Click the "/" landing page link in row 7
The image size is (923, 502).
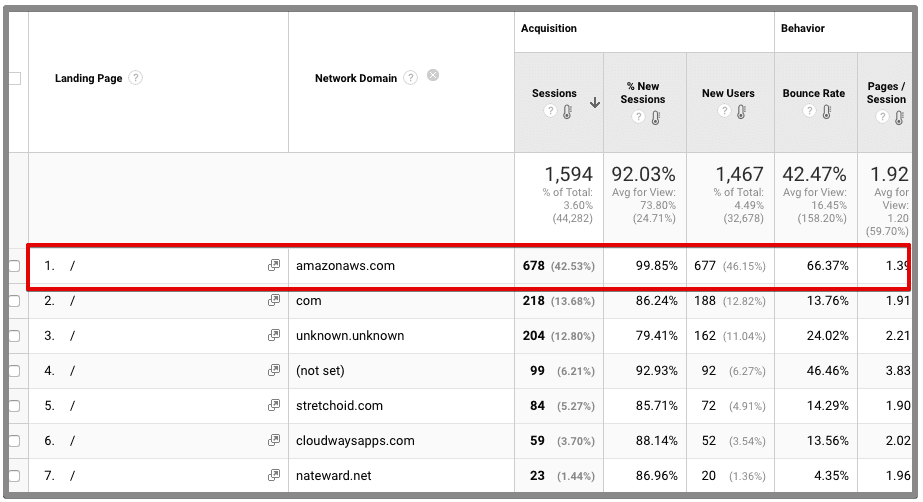click(x=72, y=476)
